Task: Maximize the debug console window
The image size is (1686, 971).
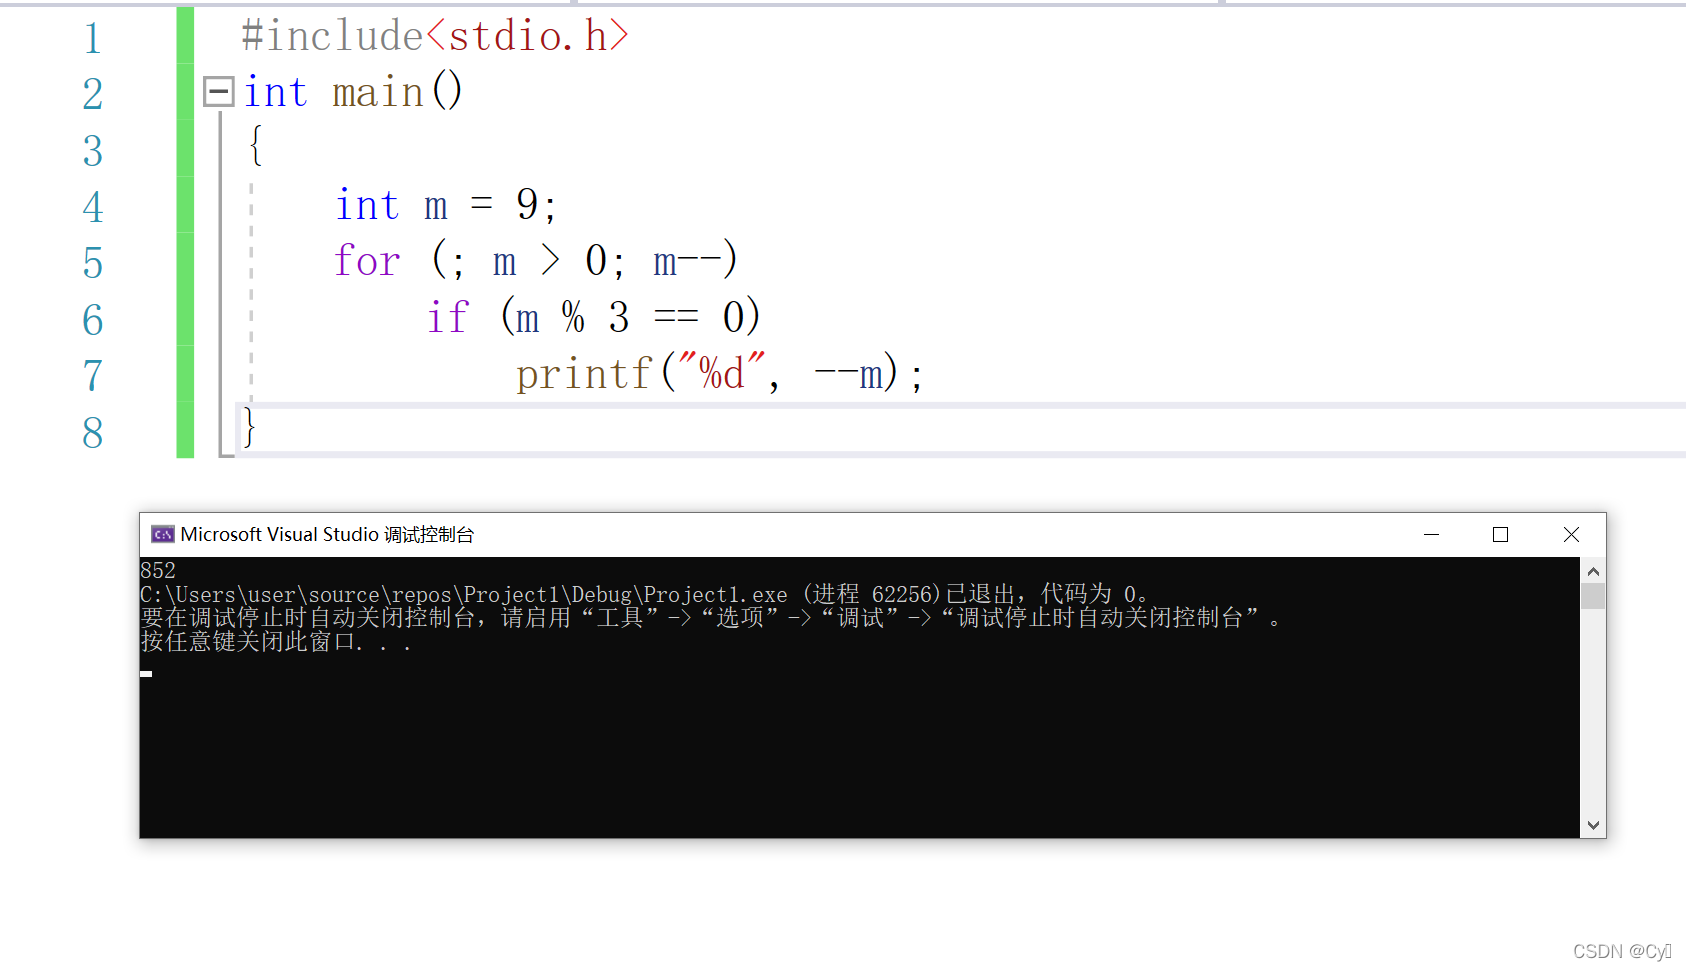Action: [x=1500, y=535]
